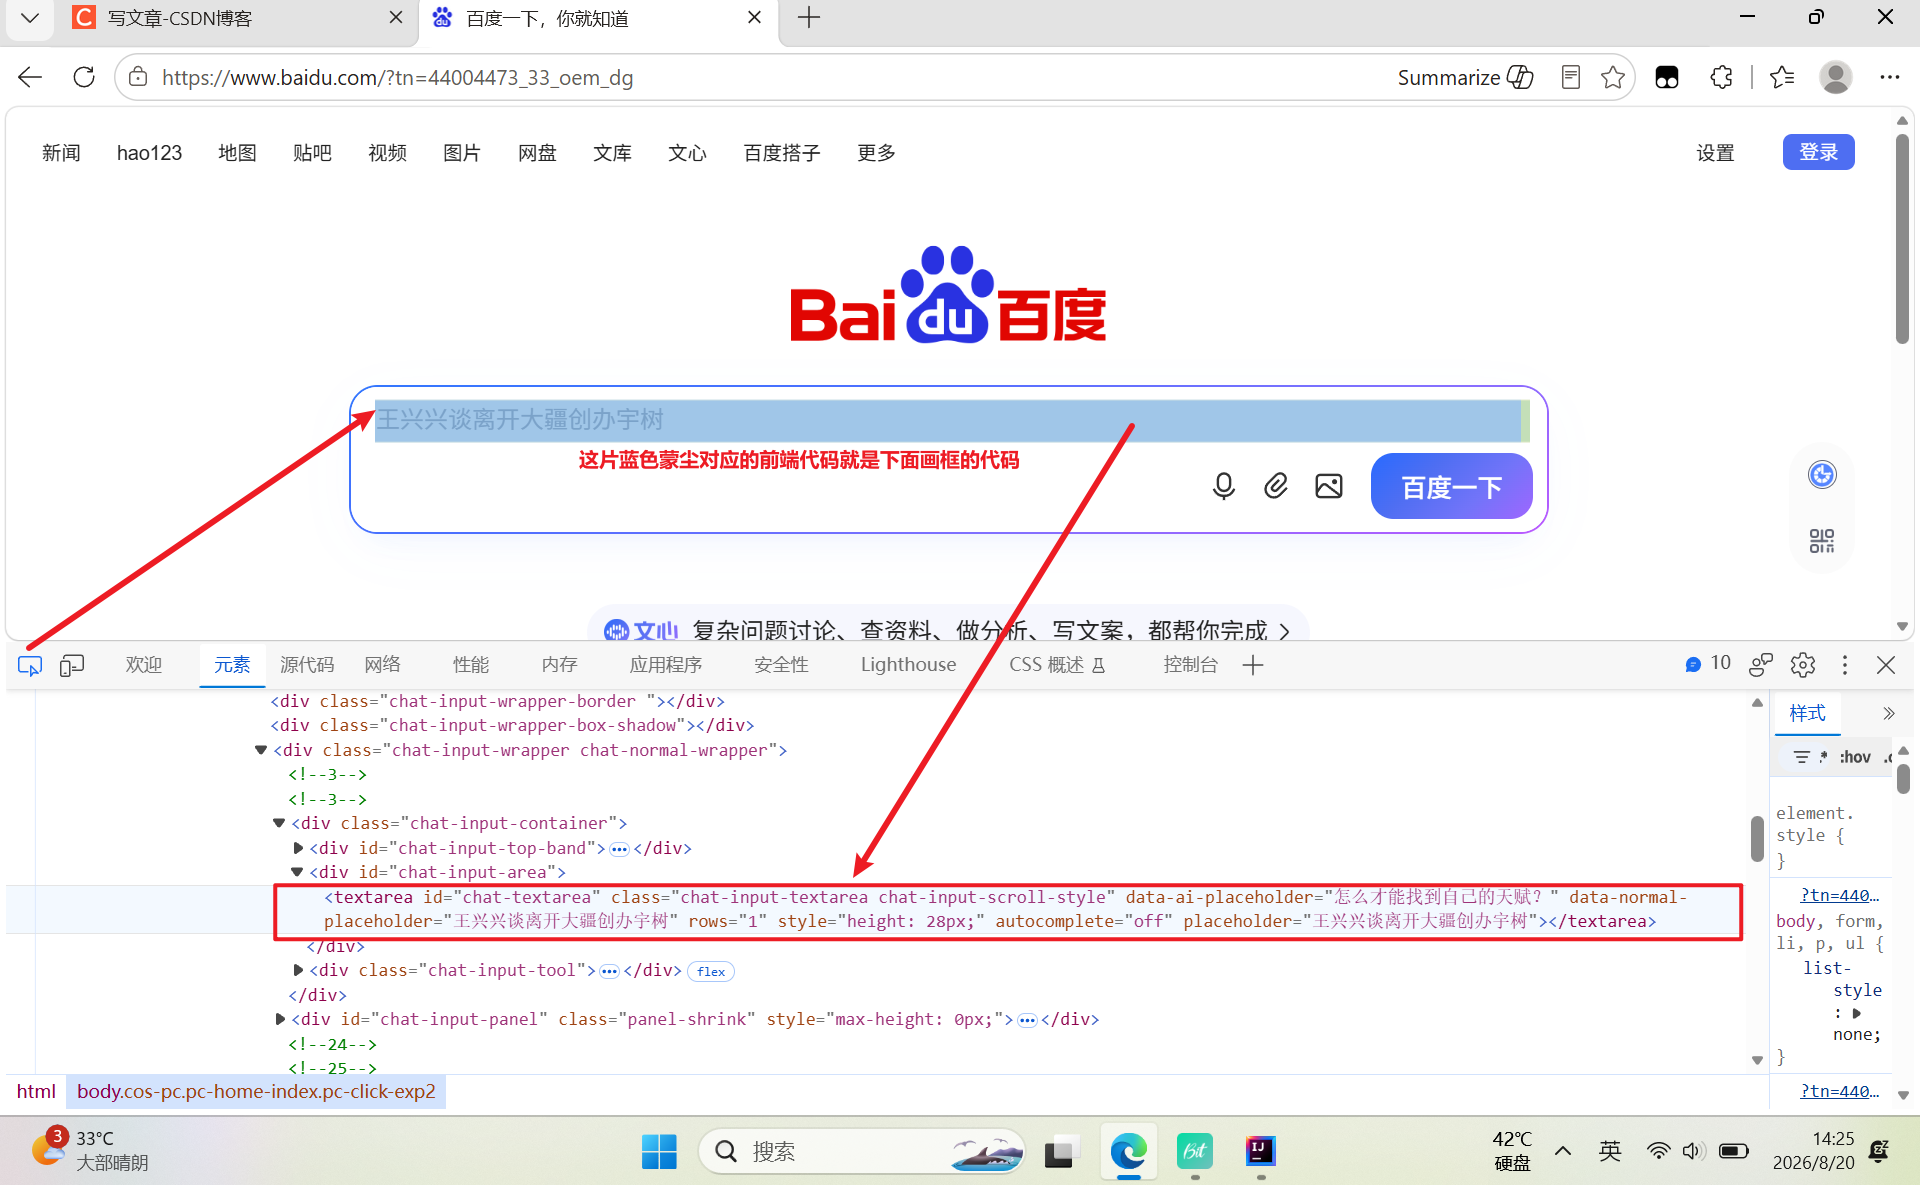1920x1185 pixels.
Task: Click the Baidu QR code icon
Action: point(1822,541)
